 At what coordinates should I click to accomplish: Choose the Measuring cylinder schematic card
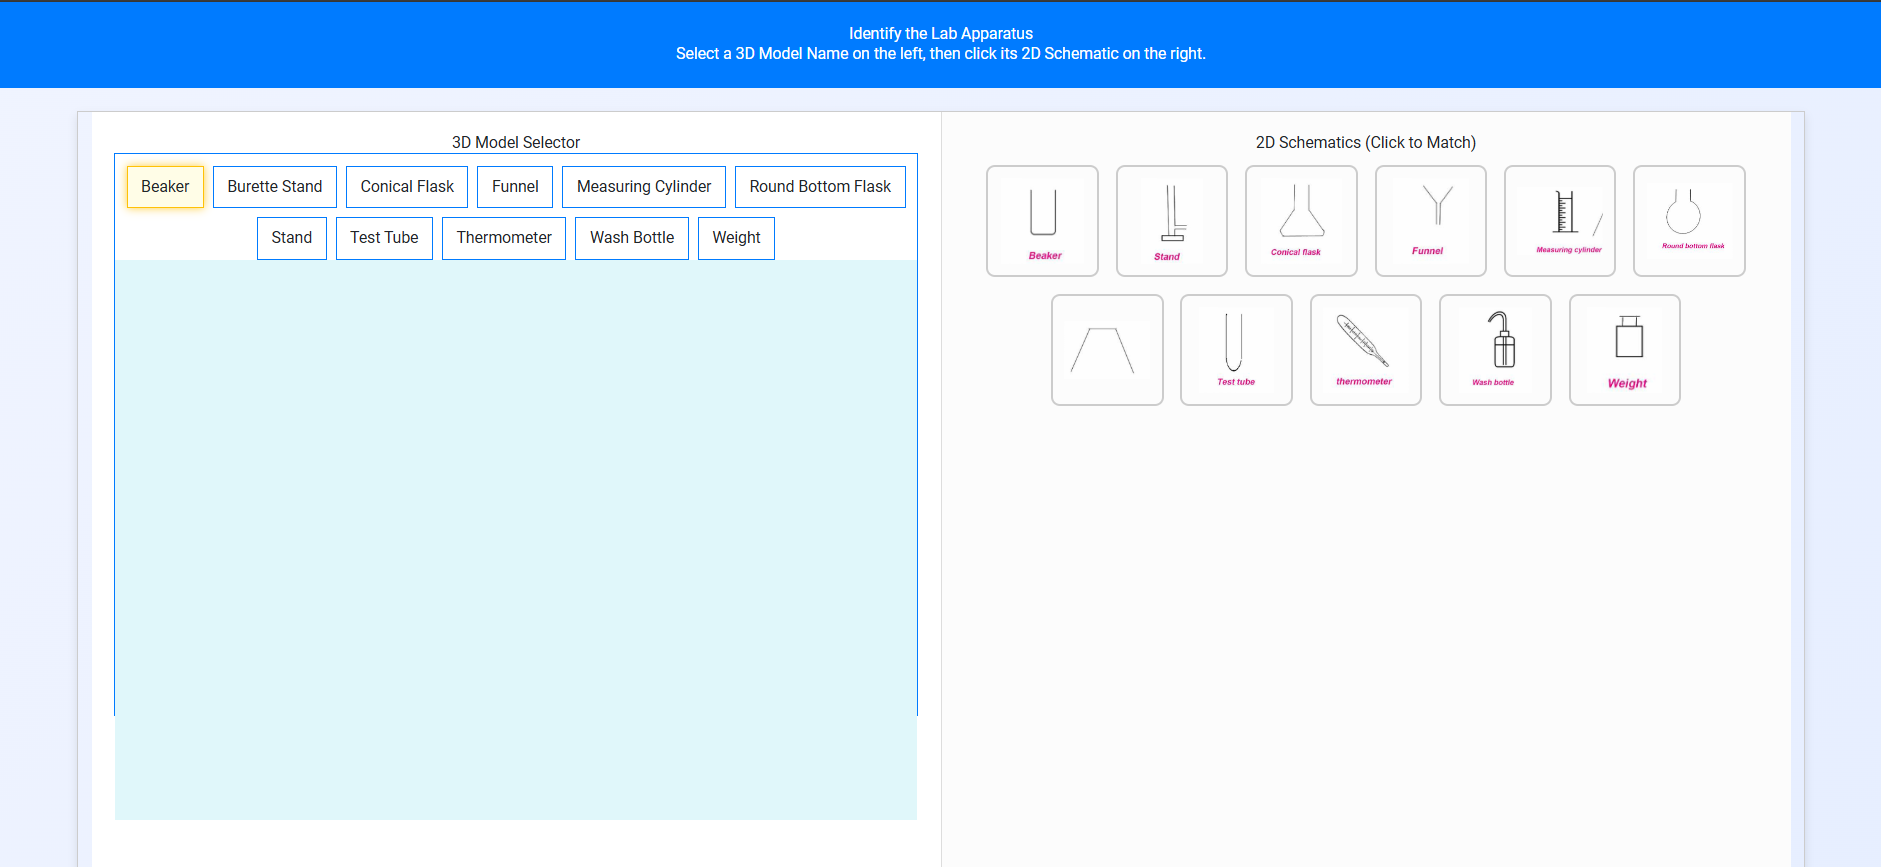[x=1559, y=221]
